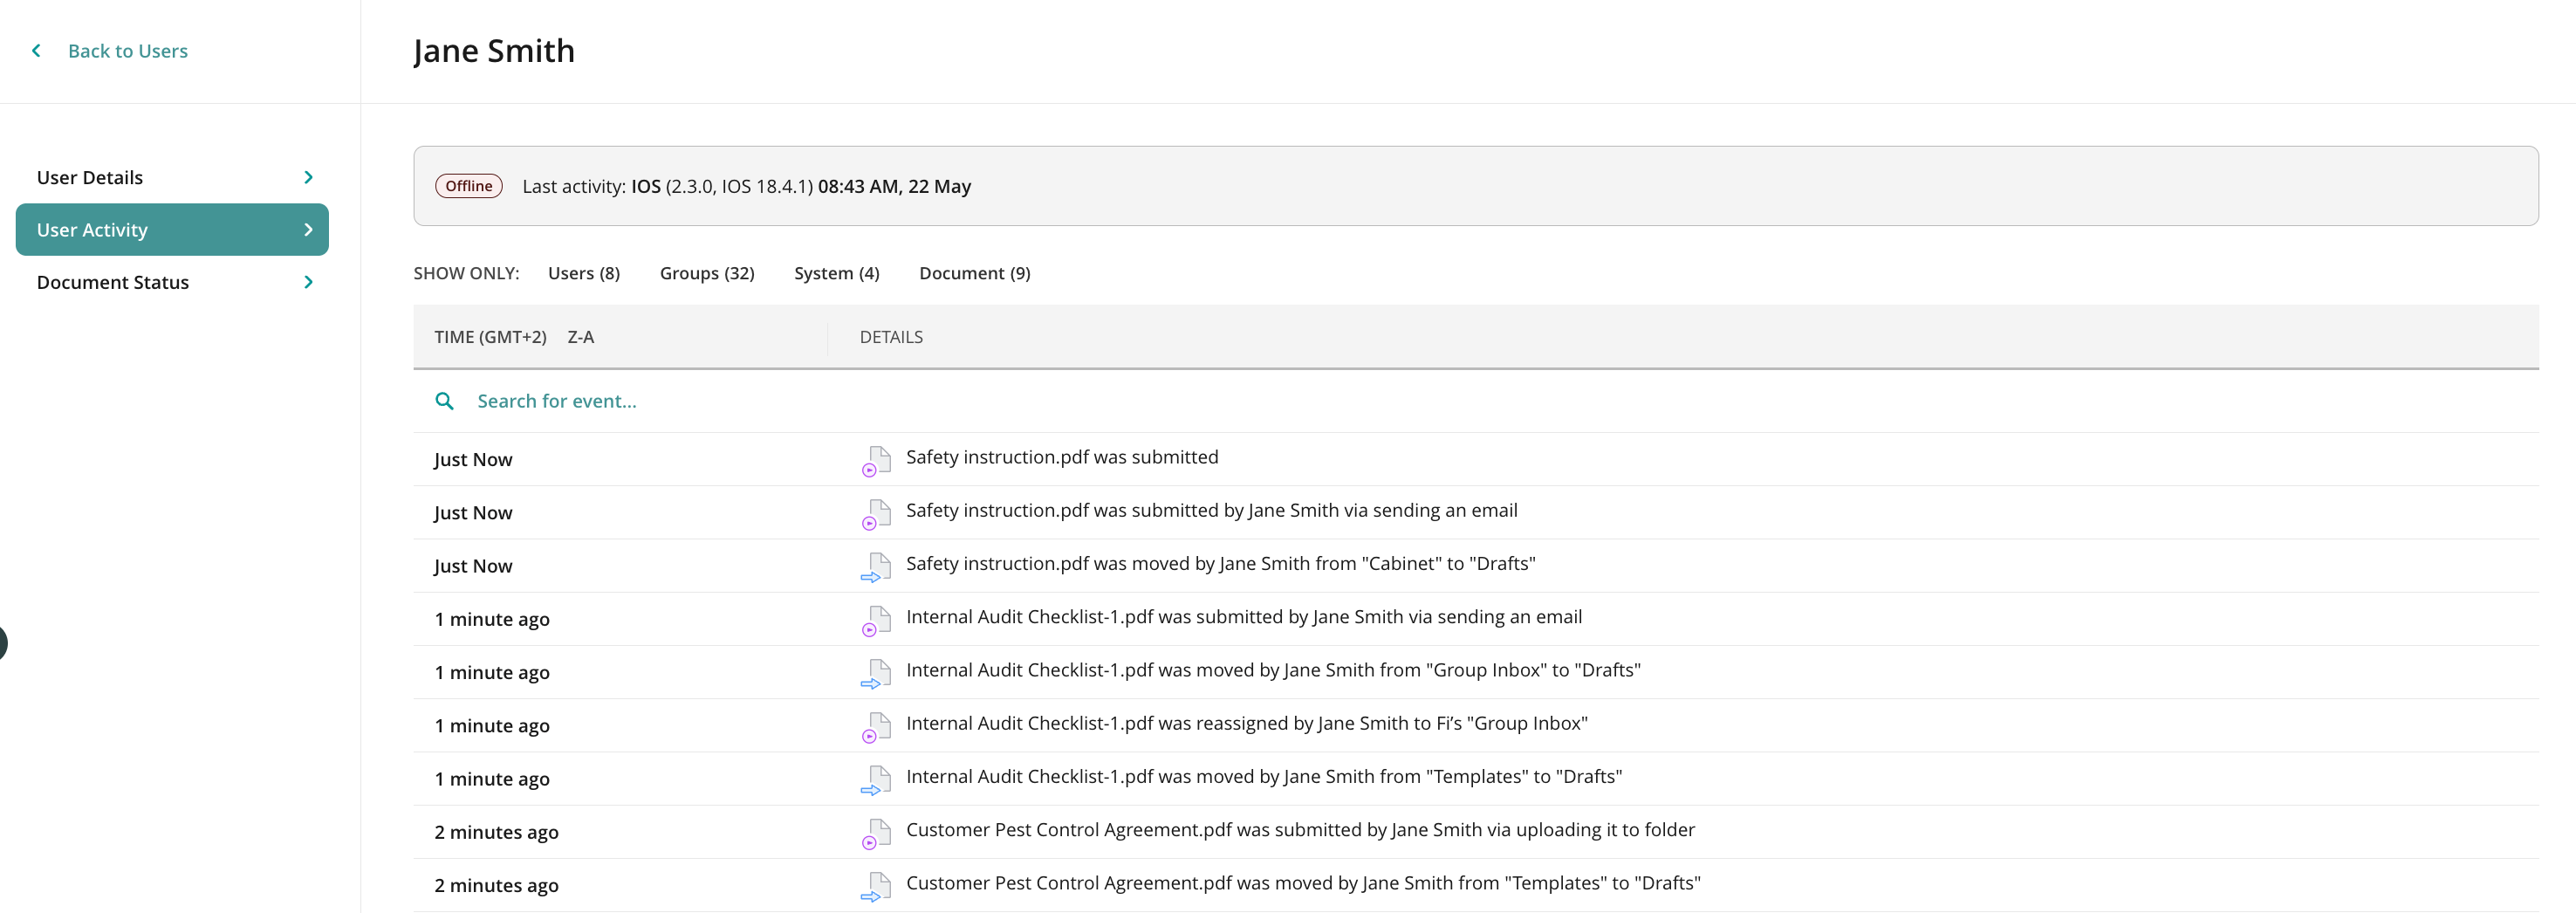Viewport: 2576px width, 913px height.
Task: Click icon for Customer Pest Control Agreement submitted row
Action: coord(876,833)
